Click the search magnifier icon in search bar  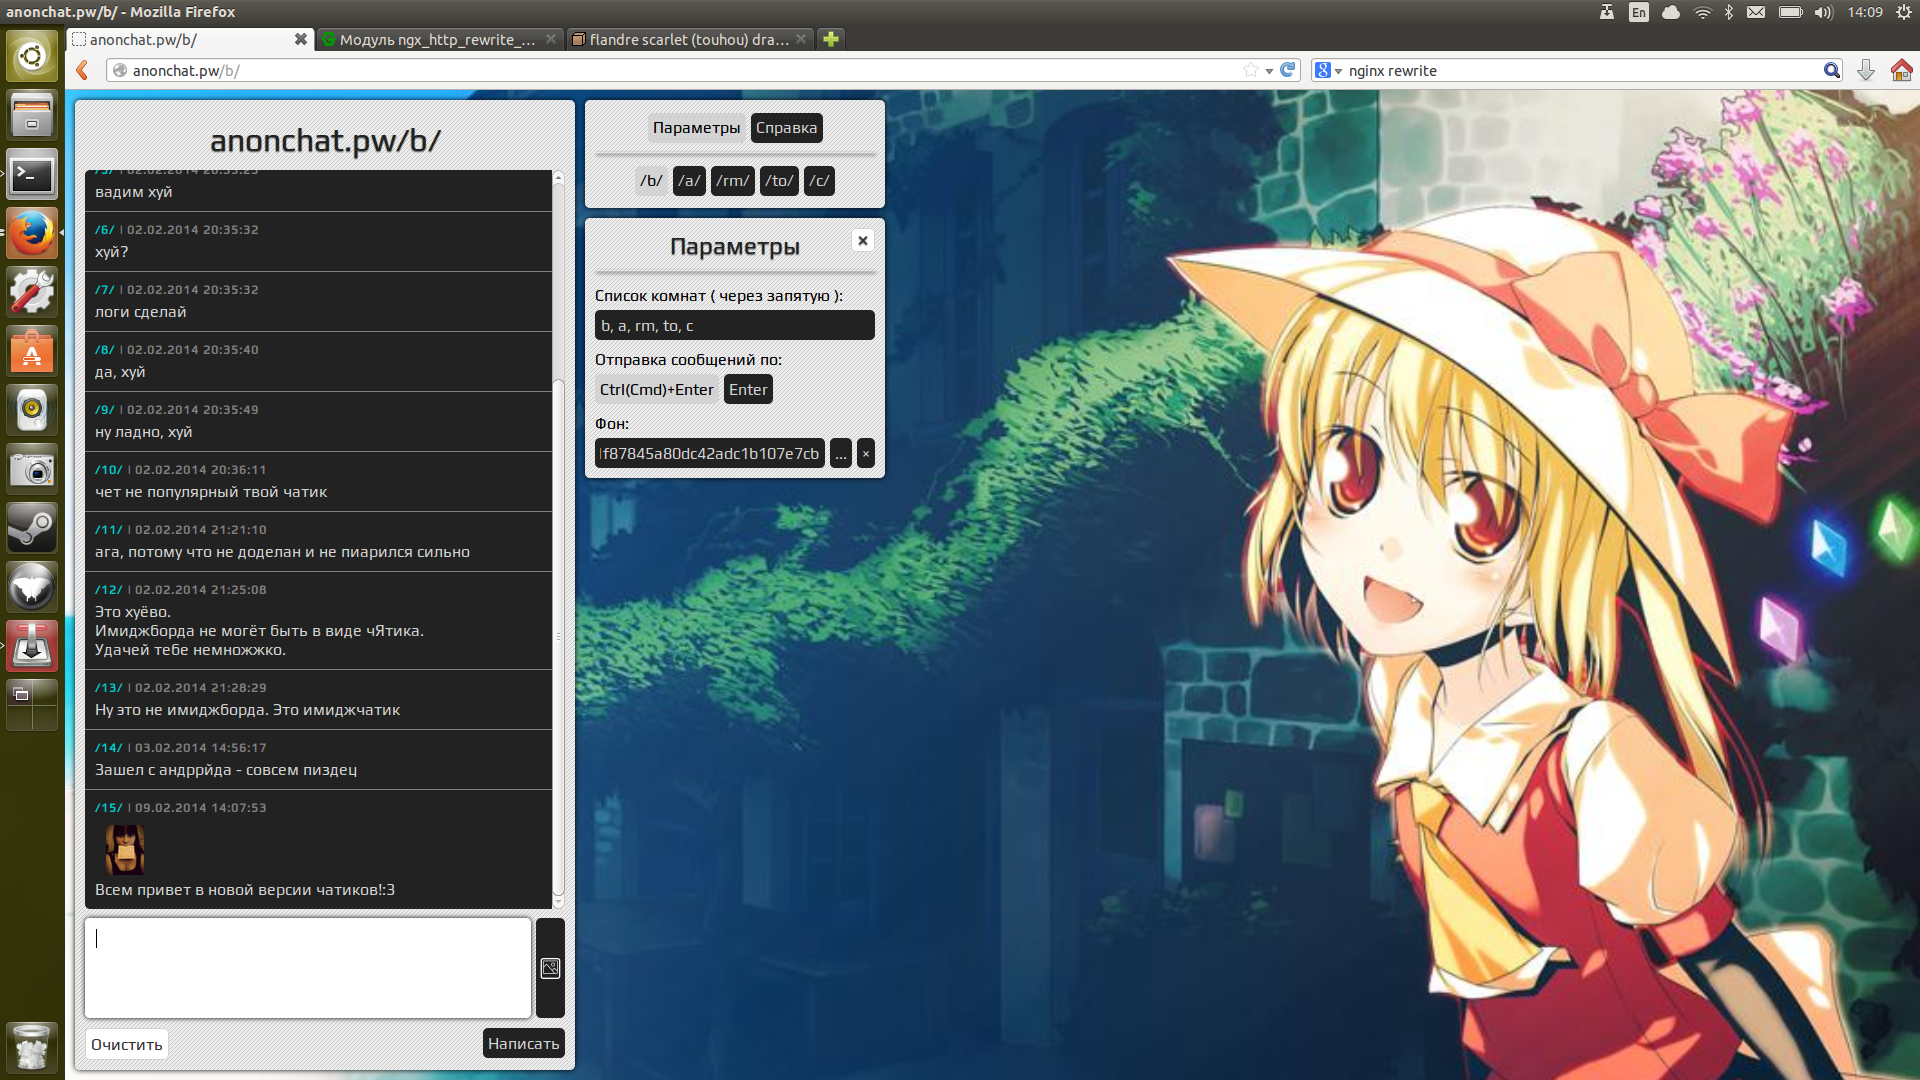click(x=1831, y=70)
